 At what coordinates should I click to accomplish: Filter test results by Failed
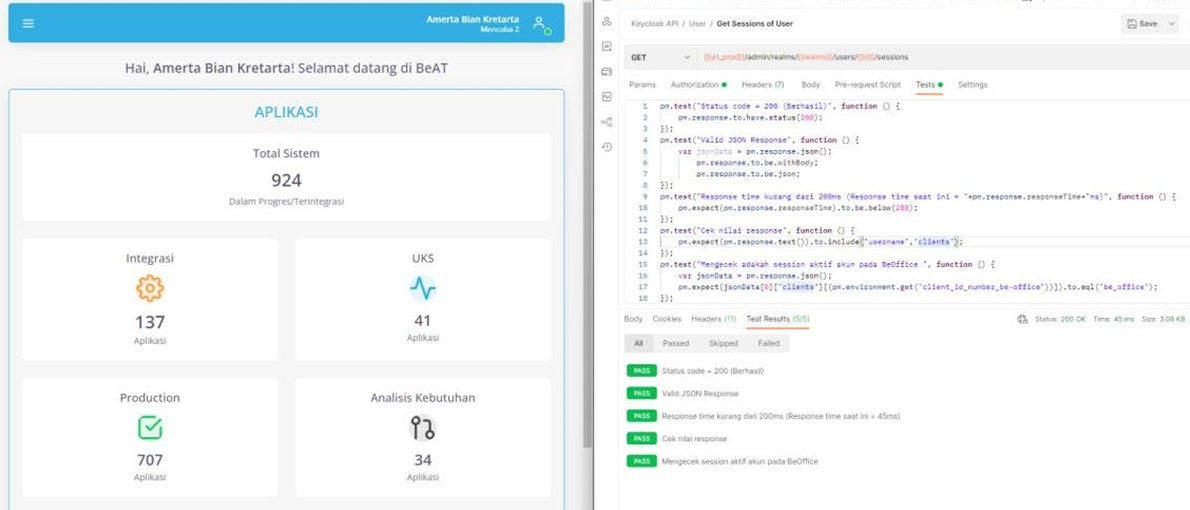(768, 343)
